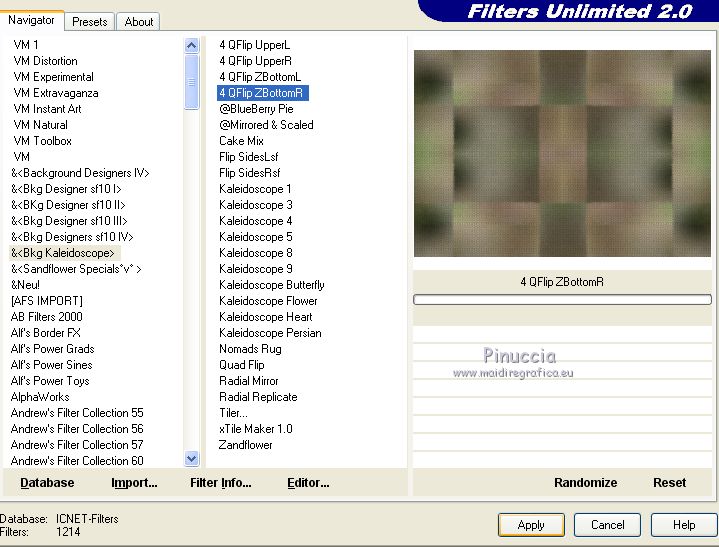Click the scroll up arrow in category list
This screenshot has height=547, width=719.
coord(191,45)
